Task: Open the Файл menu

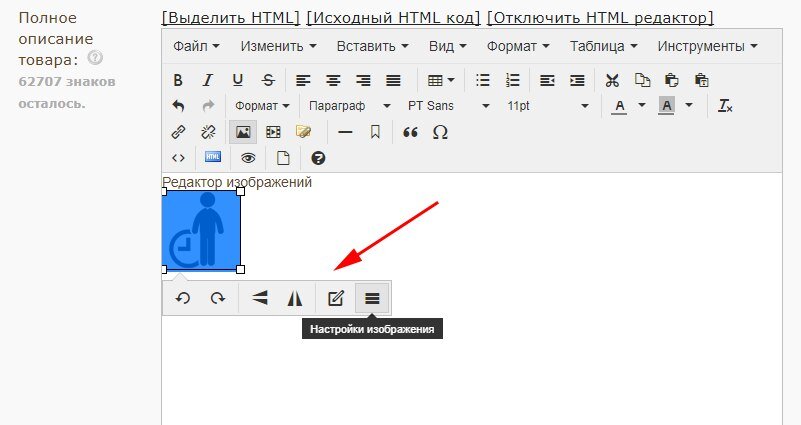Action: tap(196, 46)
